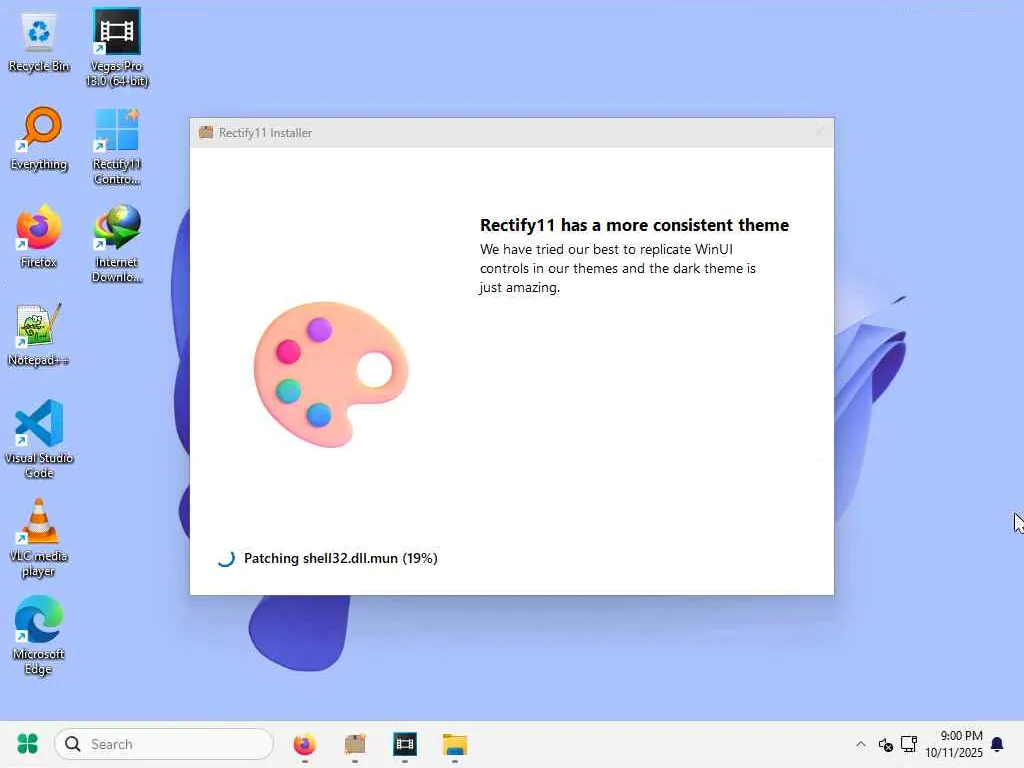The width and height of the screenshot is (1024, 768).
Task: Launch Notepad++ desktop shortcut
Action: point(39,335)
